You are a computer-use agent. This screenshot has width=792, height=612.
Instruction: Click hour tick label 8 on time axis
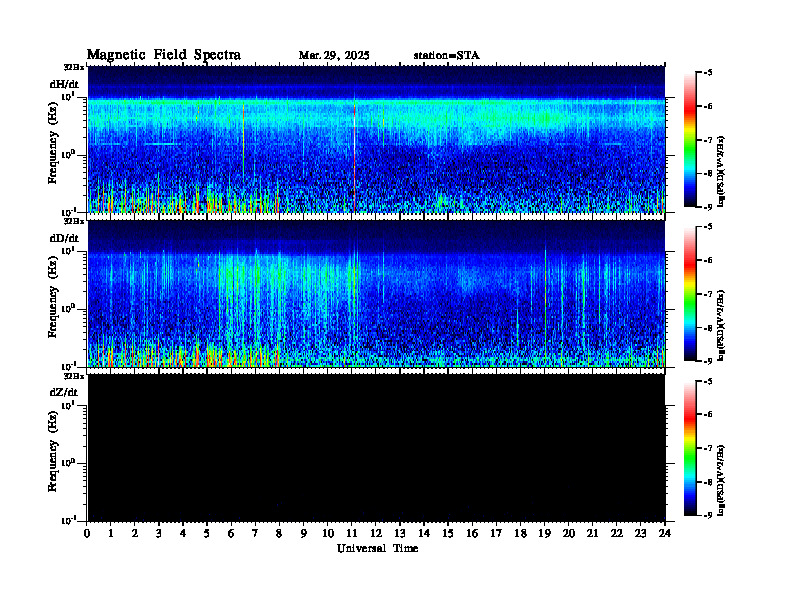click(x=279, y=534)
